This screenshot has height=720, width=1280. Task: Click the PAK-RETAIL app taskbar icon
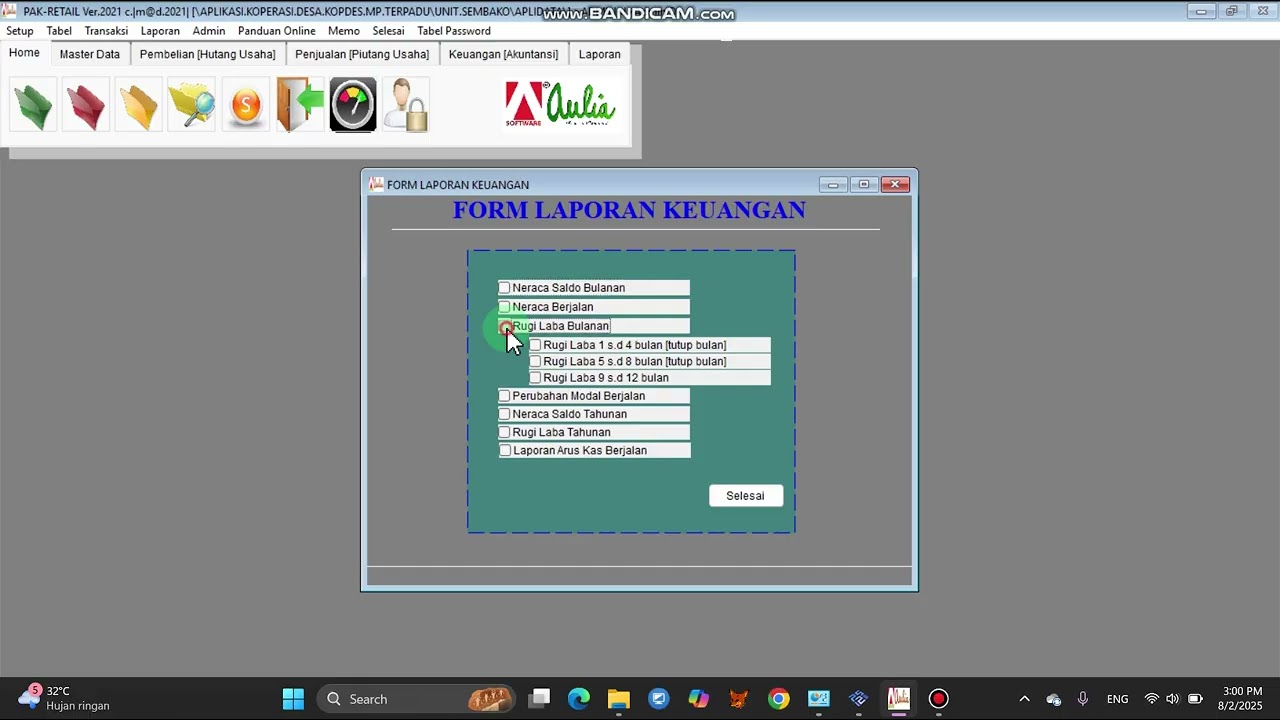[899, 699]
